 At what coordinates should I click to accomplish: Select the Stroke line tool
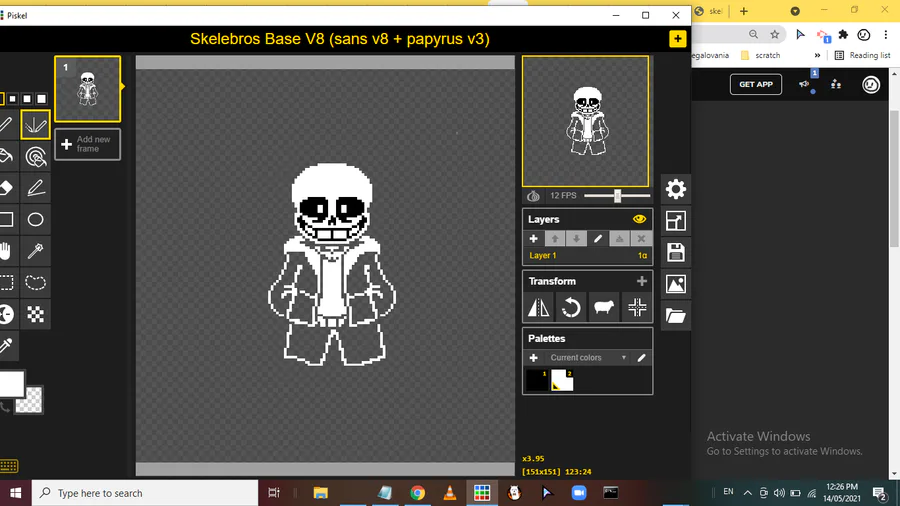click(x=35, y=188)
